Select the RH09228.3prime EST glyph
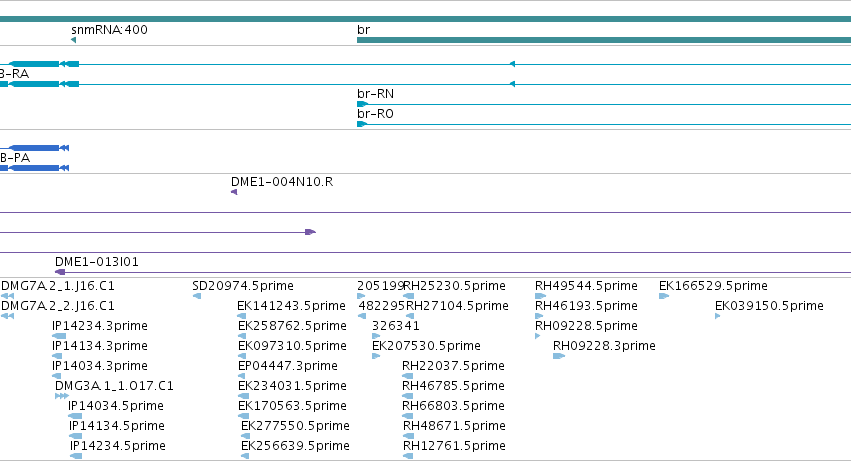851x461 pixels. coord(559,356)
